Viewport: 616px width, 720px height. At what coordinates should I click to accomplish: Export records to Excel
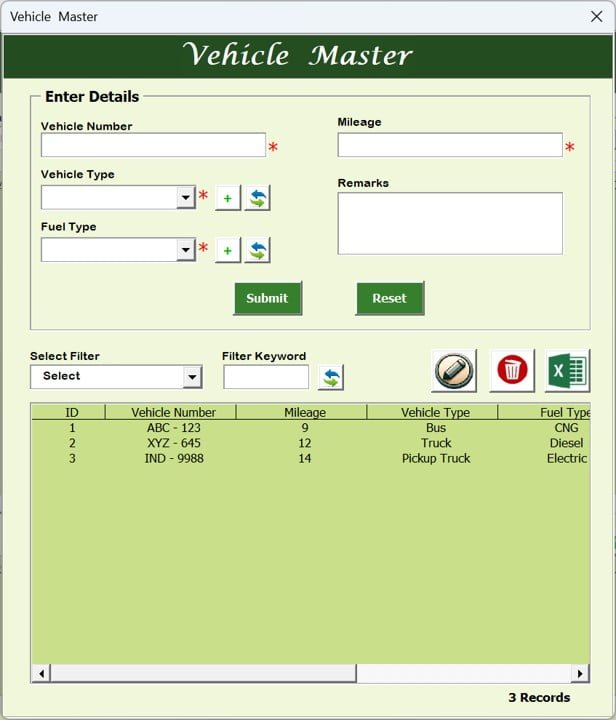(567, 370)
